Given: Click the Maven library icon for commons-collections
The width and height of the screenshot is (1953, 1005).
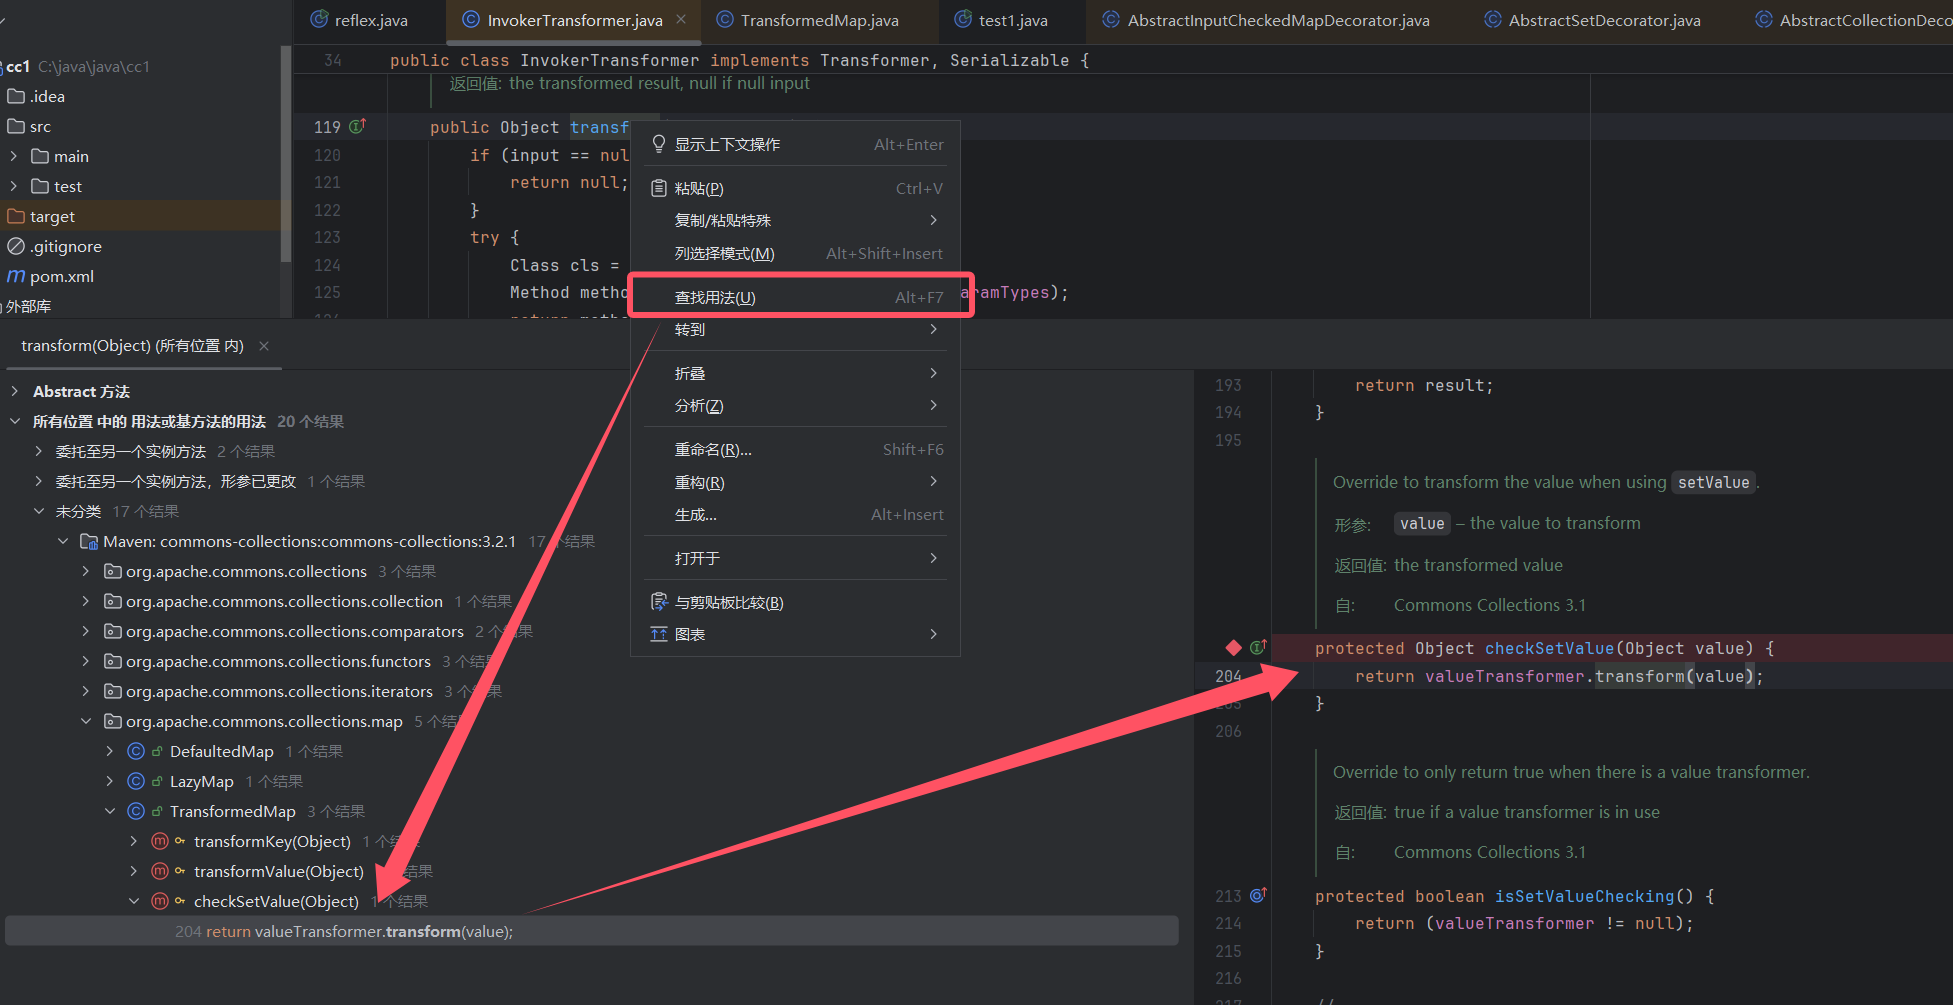Looking at the screenshot, I should tap(89, 541).
